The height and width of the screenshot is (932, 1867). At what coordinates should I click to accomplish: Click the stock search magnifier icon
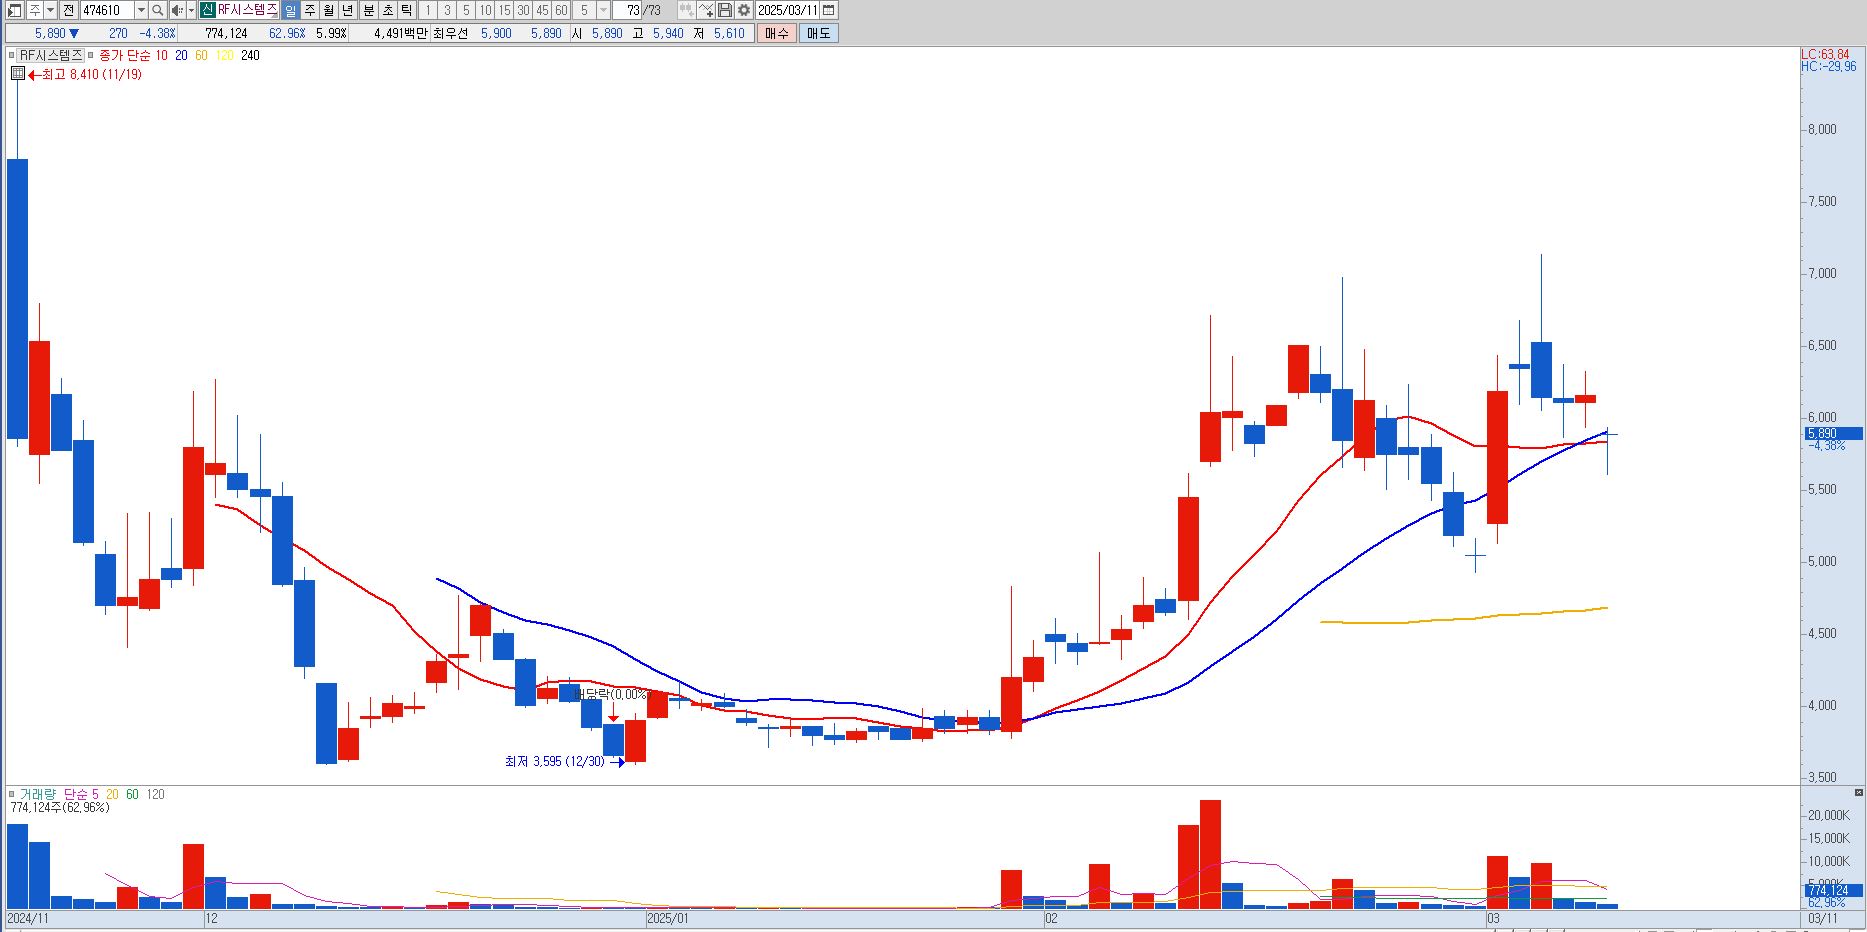157,10
